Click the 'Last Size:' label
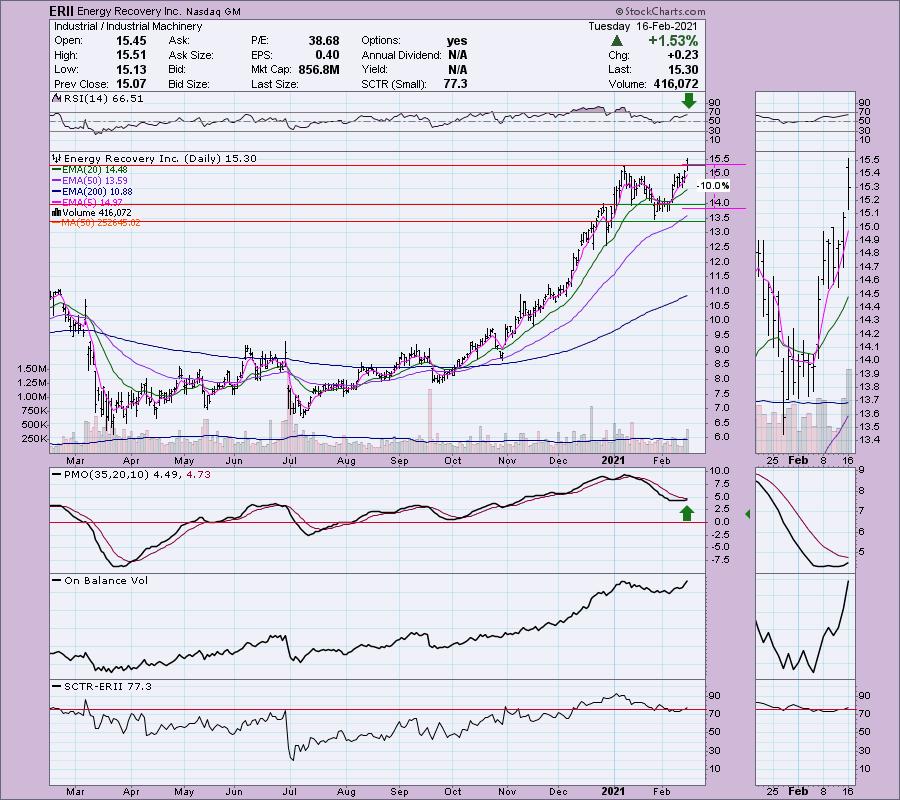 point(274,84)
